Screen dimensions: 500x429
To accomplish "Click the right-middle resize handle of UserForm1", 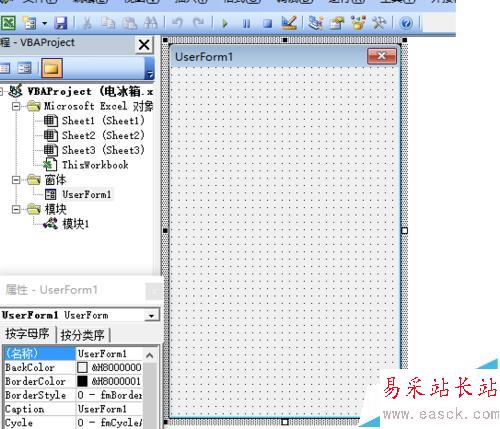I will (x=404, y=231).
